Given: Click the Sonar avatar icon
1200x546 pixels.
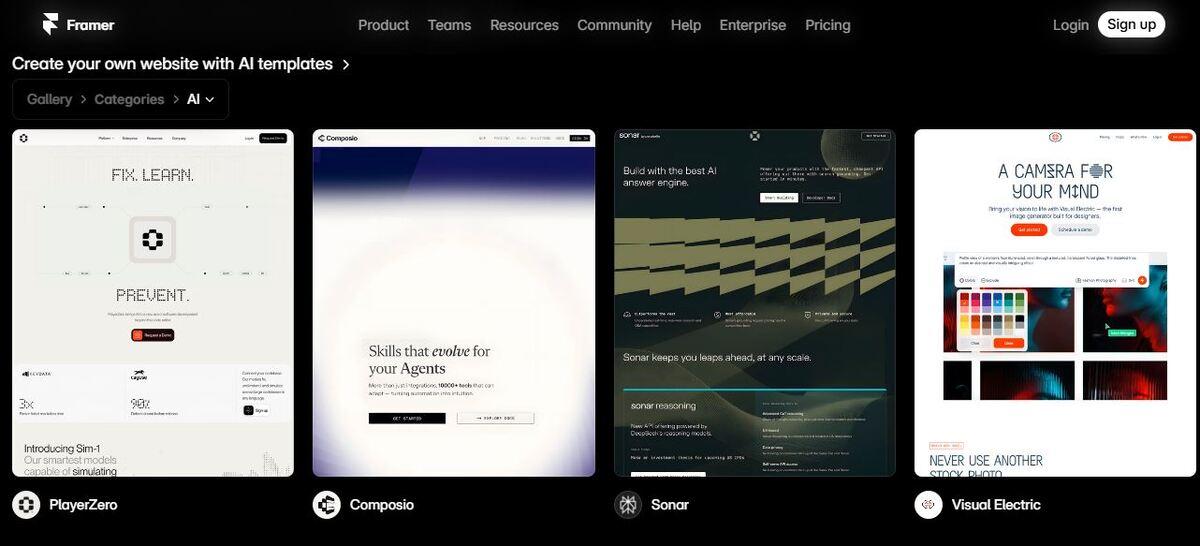Looking at the screenshot, I should coord(627,505).
